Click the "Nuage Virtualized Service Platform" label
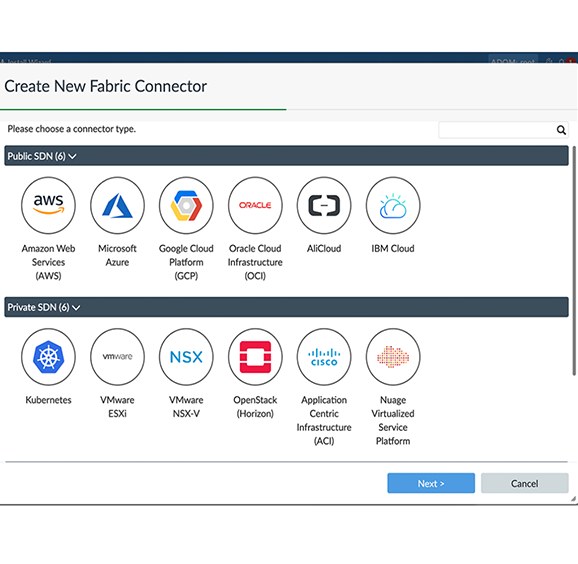578x564 pixels. click(393, 420)
